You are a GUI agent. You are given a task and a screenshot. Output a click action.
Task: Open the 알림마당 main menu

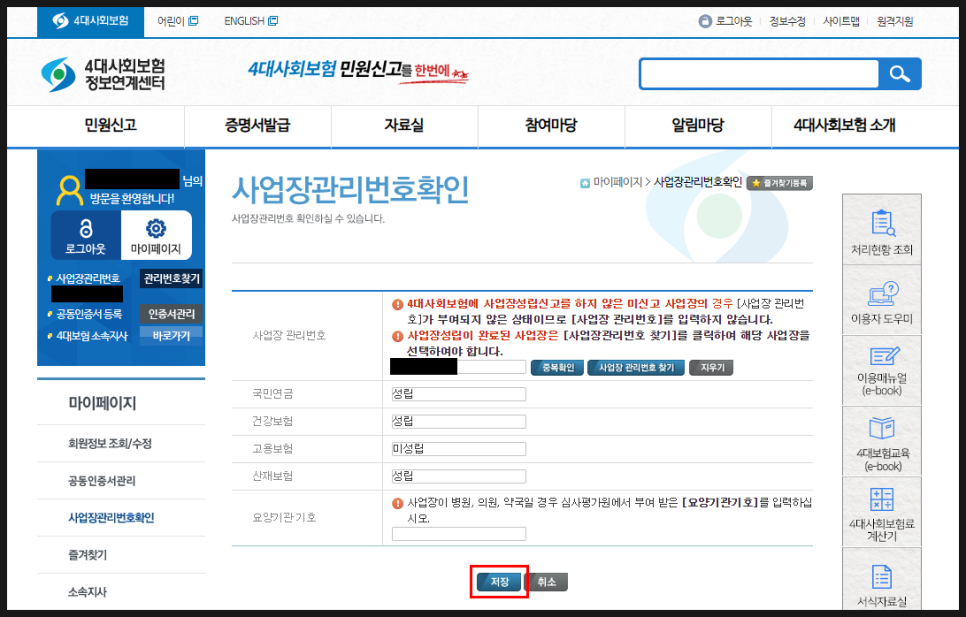tap(698, 126)
